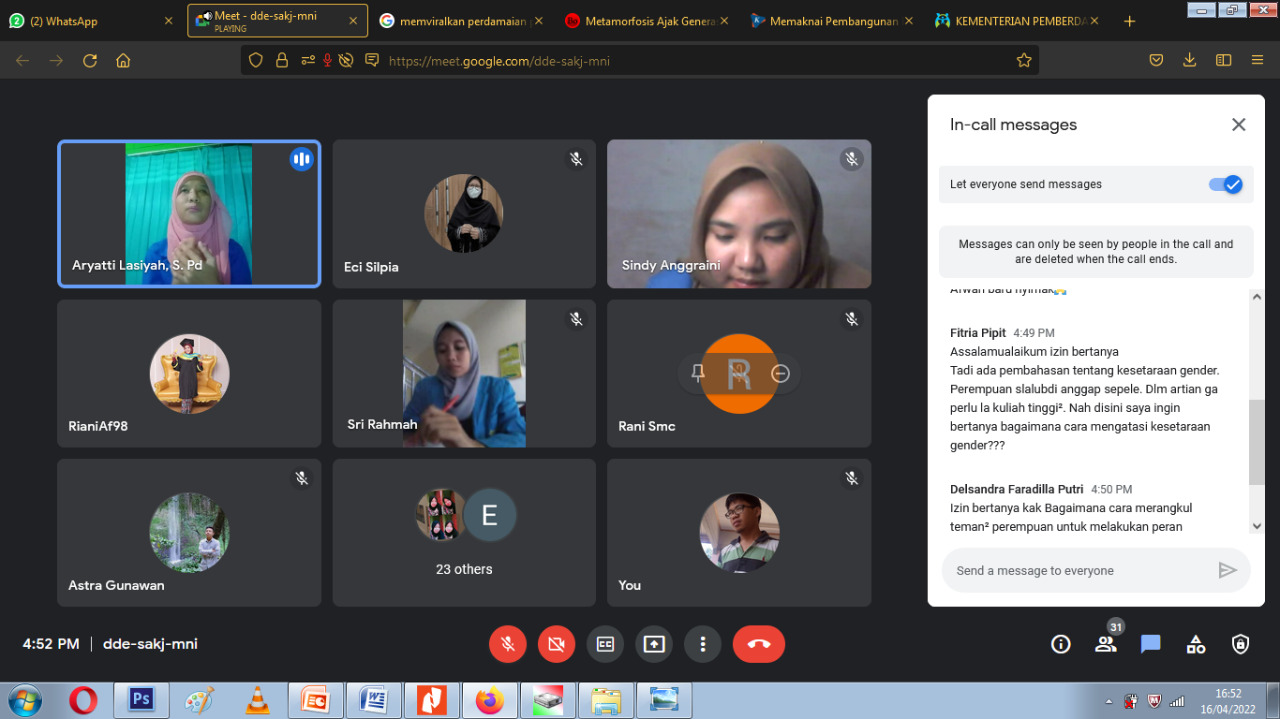1280x719 pixels.
Task: Open VLC media player from taskbar
Action: pos(258,700)
